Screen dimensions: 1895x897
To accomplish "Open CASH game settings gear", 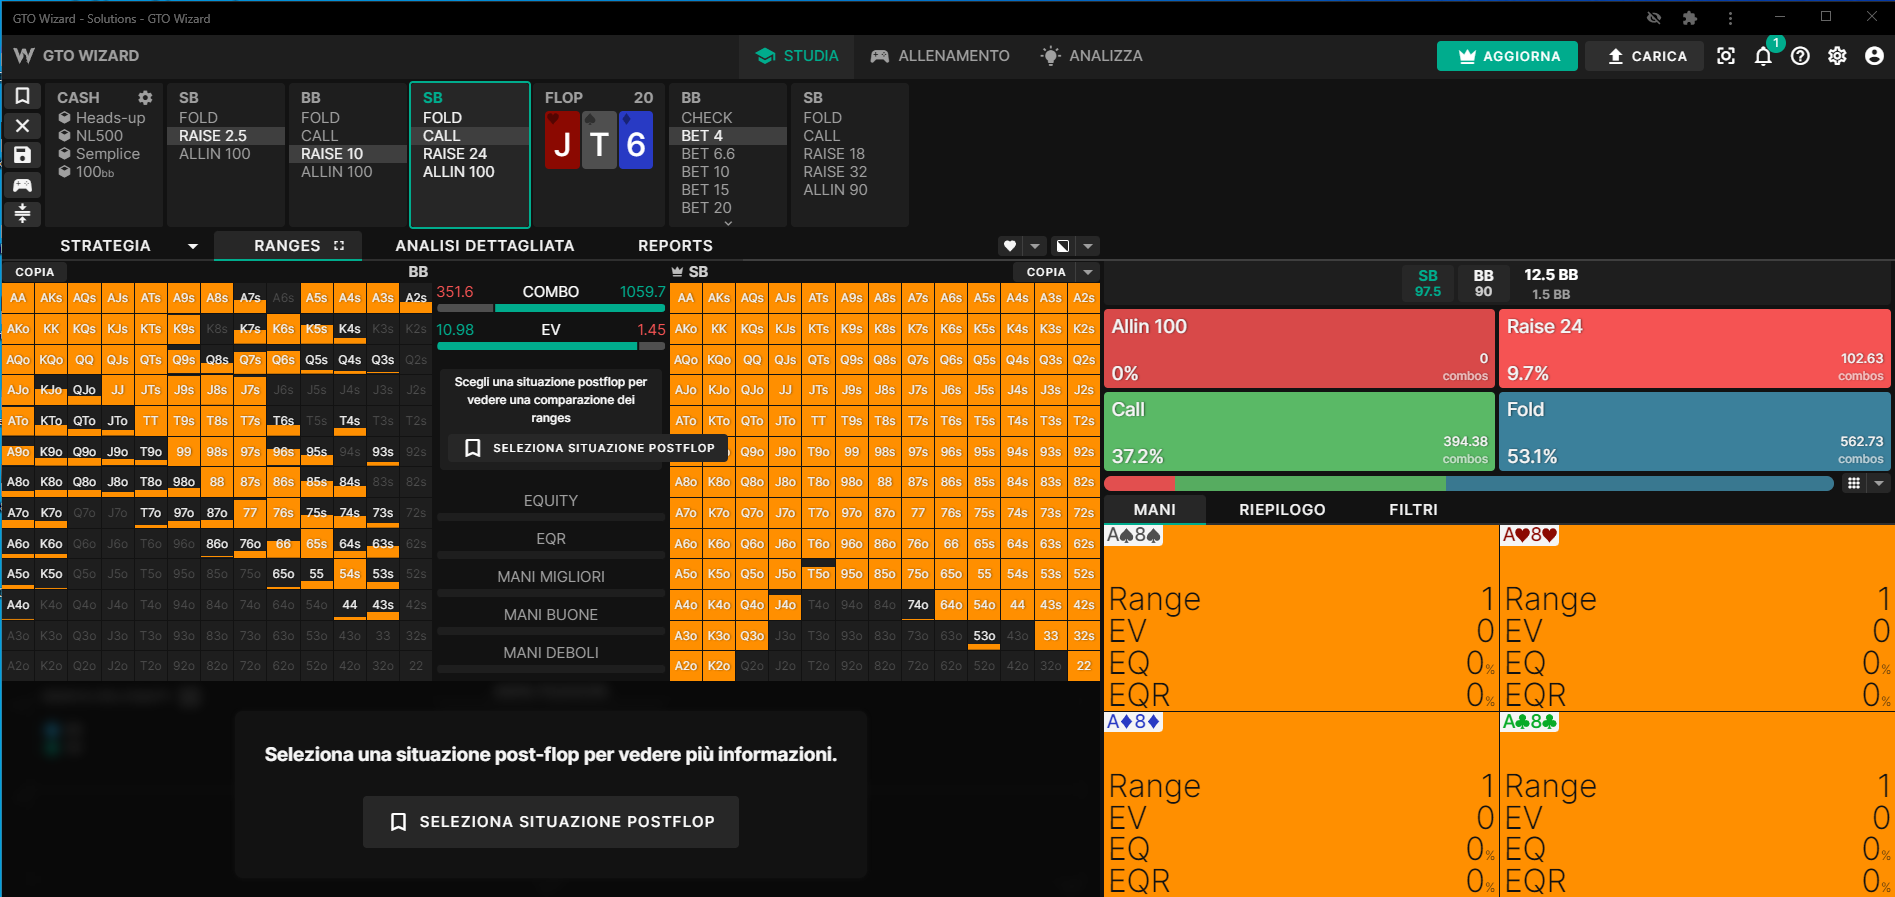I will [x=145, y=97].
